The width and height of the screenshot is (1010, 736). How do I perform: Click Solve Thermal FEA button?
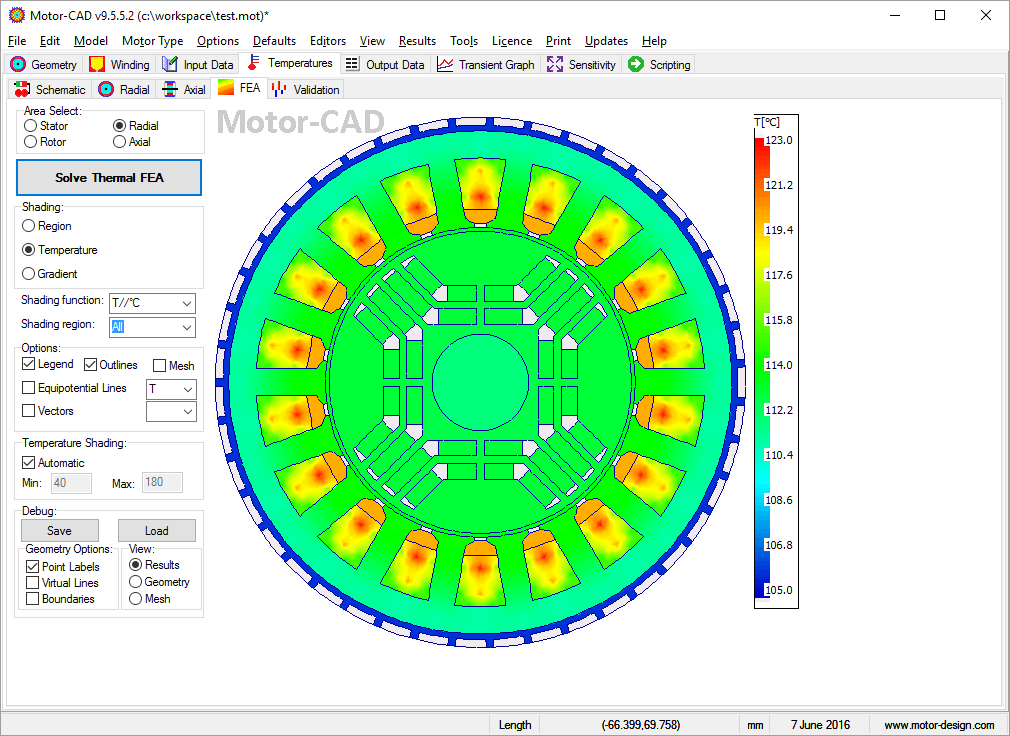coord(109,178)
